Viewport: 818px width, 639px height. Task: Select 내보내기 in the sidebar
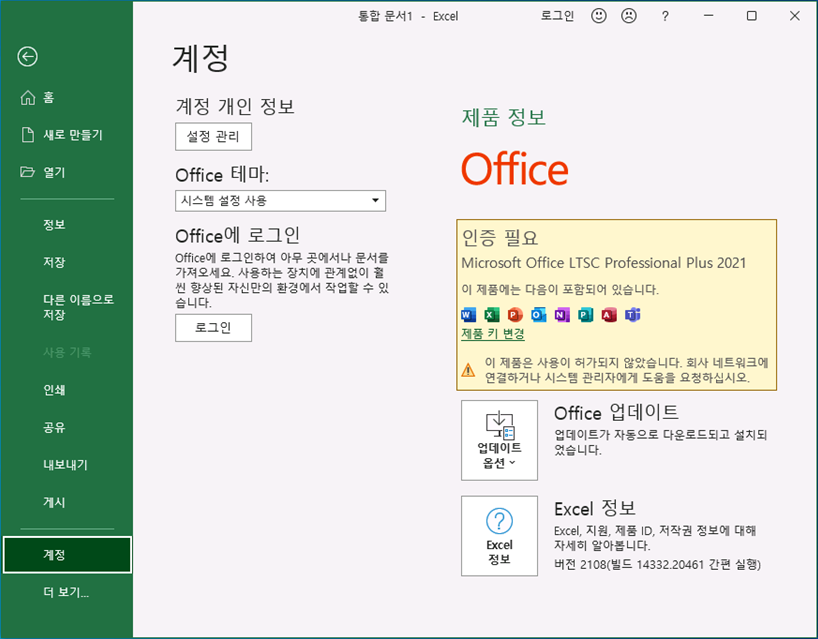tap(67, 465)
